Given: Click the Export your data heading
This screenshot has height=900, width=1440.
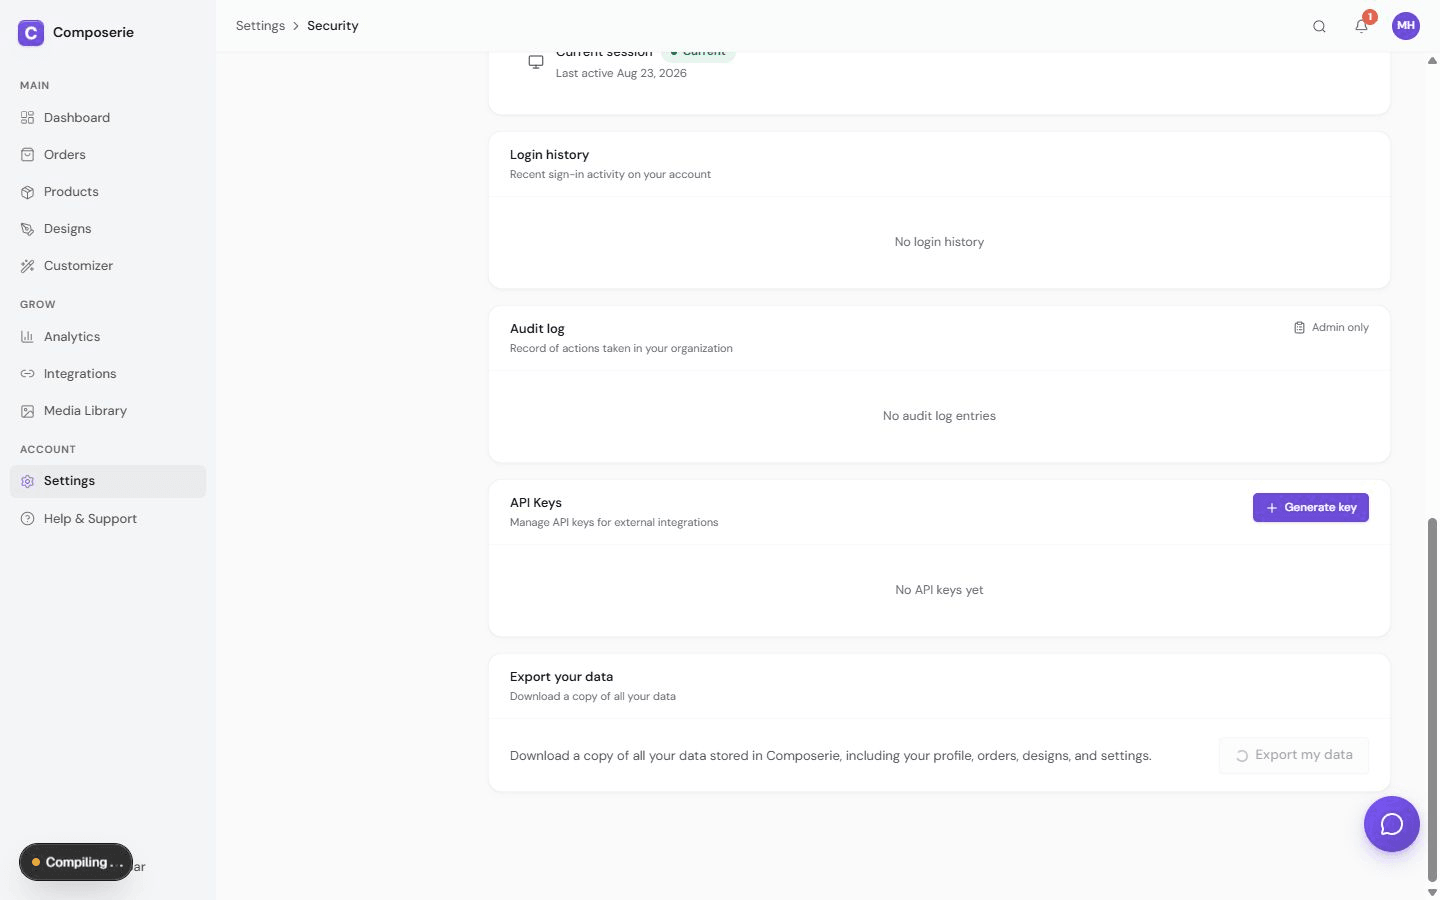Looking at the screenshot, I should 561,677.
